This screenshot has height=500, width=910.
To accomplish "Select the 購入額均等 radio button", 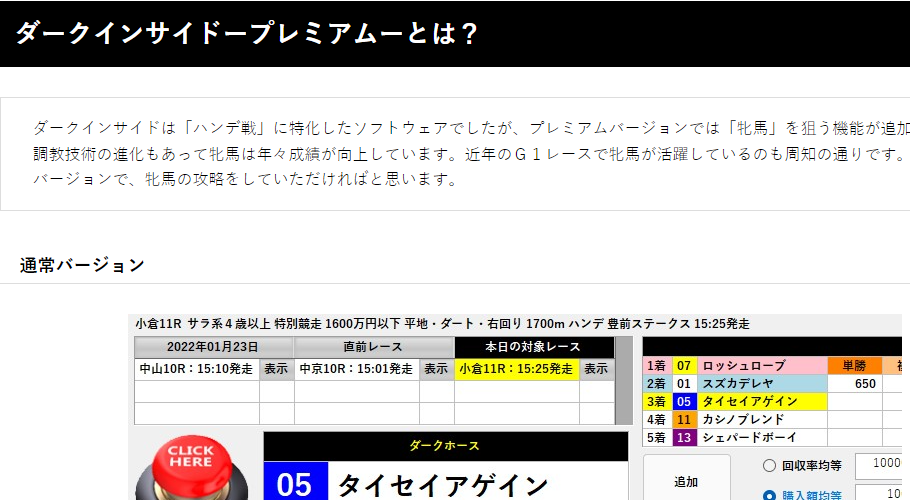I will pos(769,494).
